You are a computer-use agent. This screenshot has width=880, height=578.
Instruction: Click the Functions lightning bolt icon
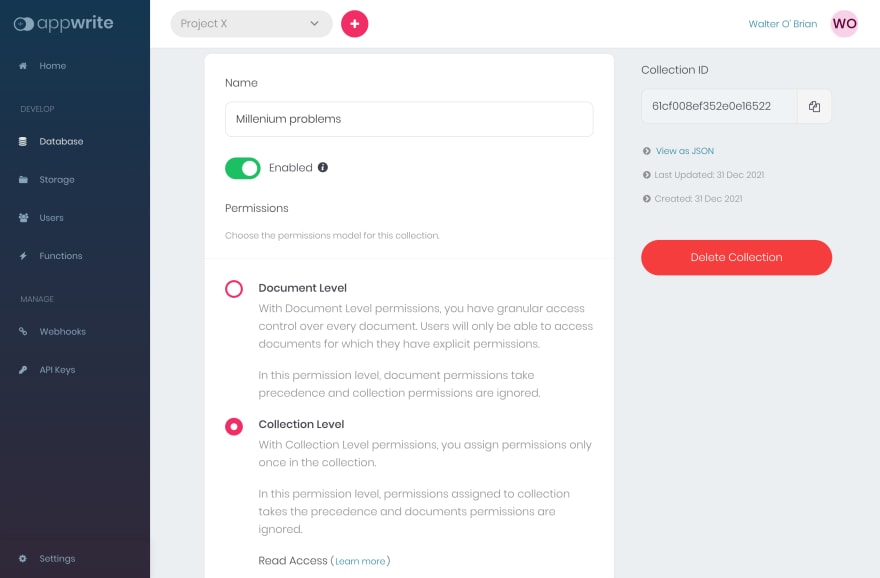tap(23, 256)
